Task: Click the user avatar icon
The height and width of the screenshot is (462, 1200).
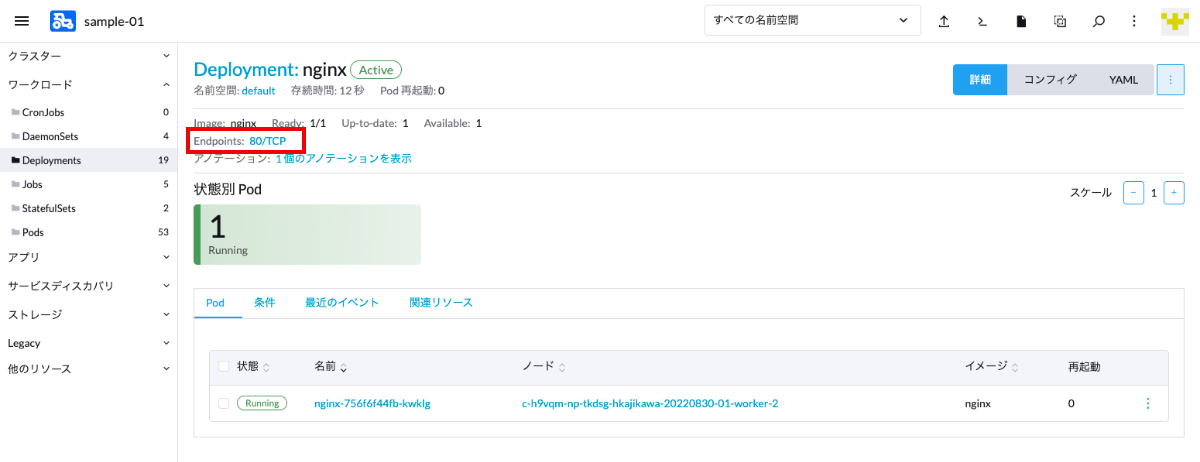Action: 1174,21
